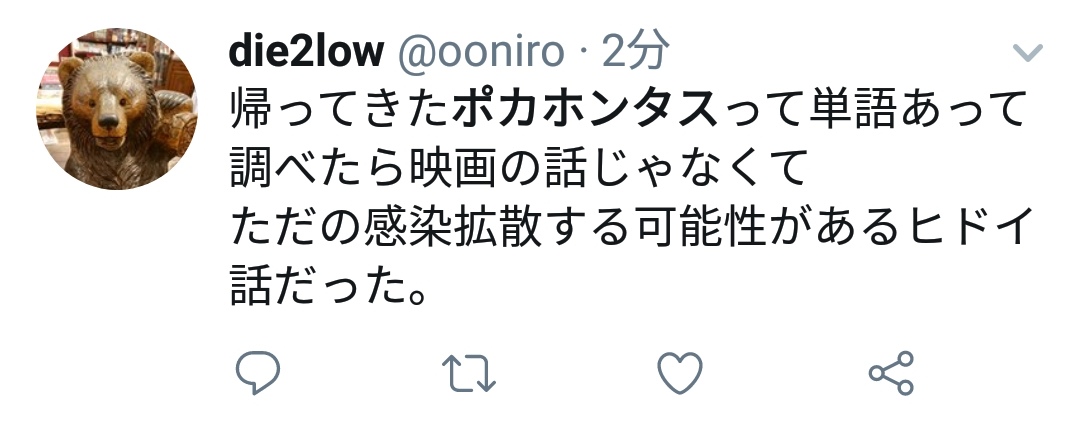Click the line 調べたら映画の話じゃなくて

coord(519,167)
